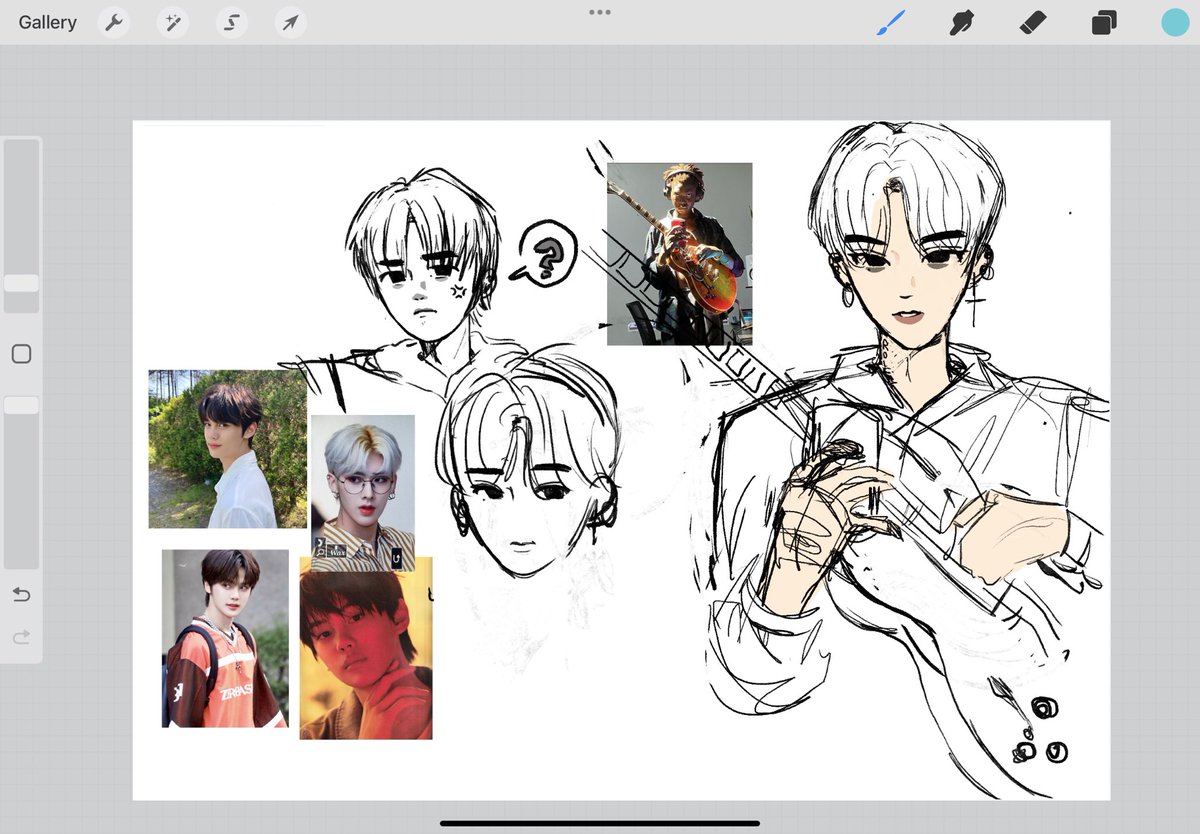Select the Eraser tool
Viewport: 1200px width, 834px height.
click(x=1032, y=22)
